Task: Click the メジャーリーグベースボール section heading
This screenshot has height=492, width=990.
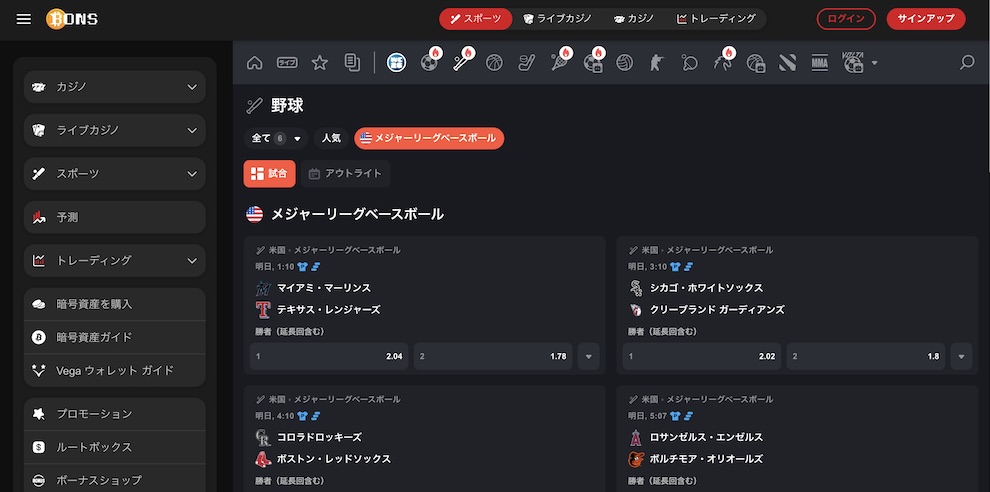Action: [x=357, y=214]
